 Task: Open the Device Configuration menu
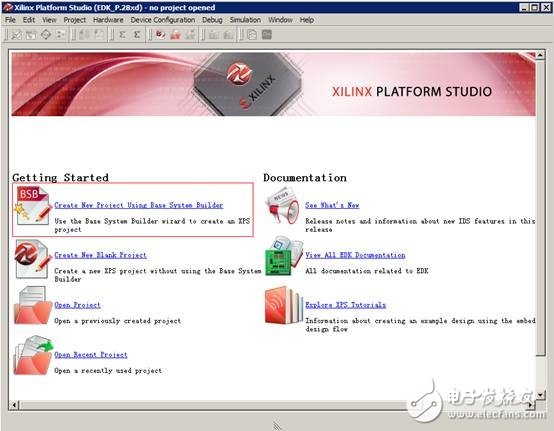(163, 20)
